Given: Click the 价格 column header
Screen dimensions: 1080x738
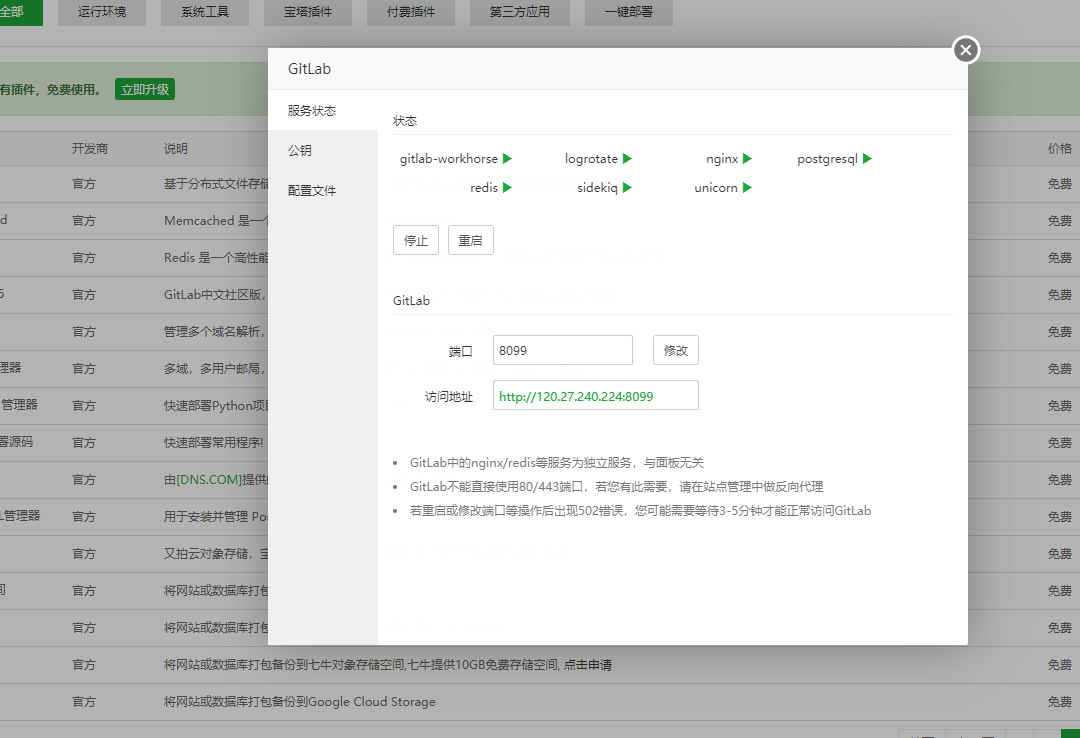Looking at the screenshot, I should pyautogui.click(x=1059, y=149).
